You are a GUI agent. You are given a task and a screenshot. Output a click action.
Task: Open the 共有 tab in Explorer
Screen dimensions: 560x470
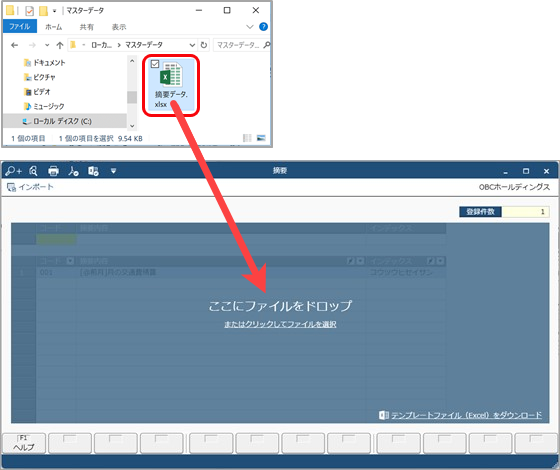tap(86, 27)
